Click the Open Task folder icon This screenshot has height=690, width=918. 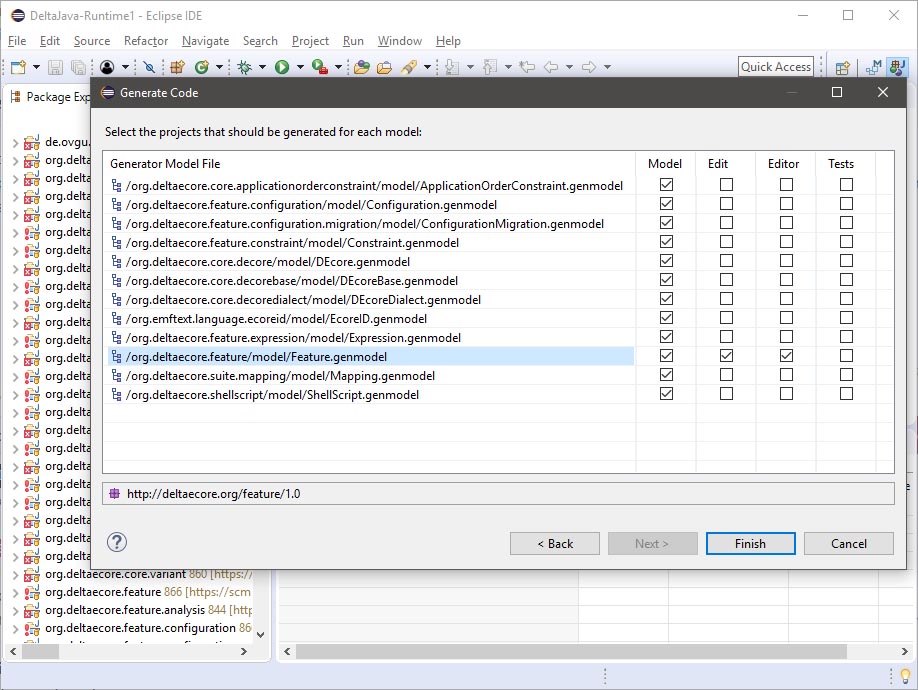[384, 67]
